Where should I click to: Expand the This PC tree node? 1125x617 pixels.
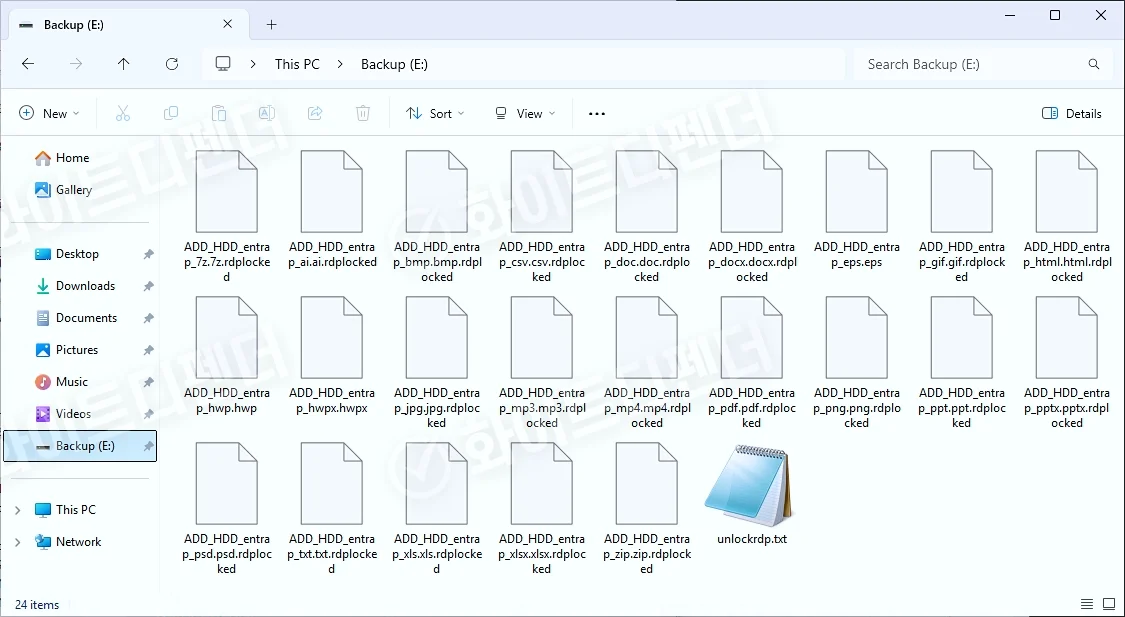pos(17,510)
